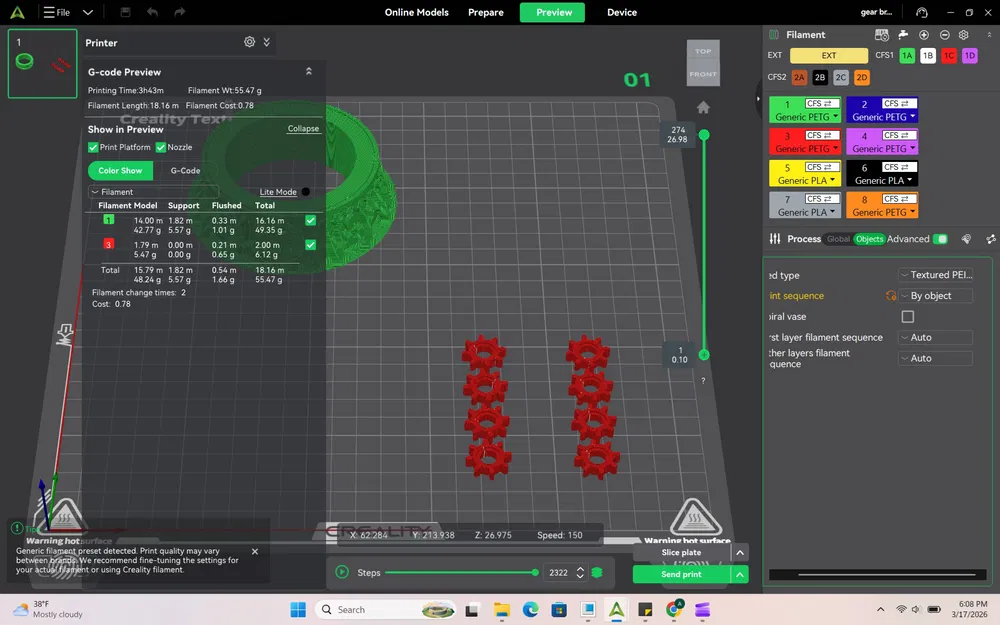The image size is (1000, 625).
Task: Click the CFS swap button on filament 4
Action: point(899,135)
